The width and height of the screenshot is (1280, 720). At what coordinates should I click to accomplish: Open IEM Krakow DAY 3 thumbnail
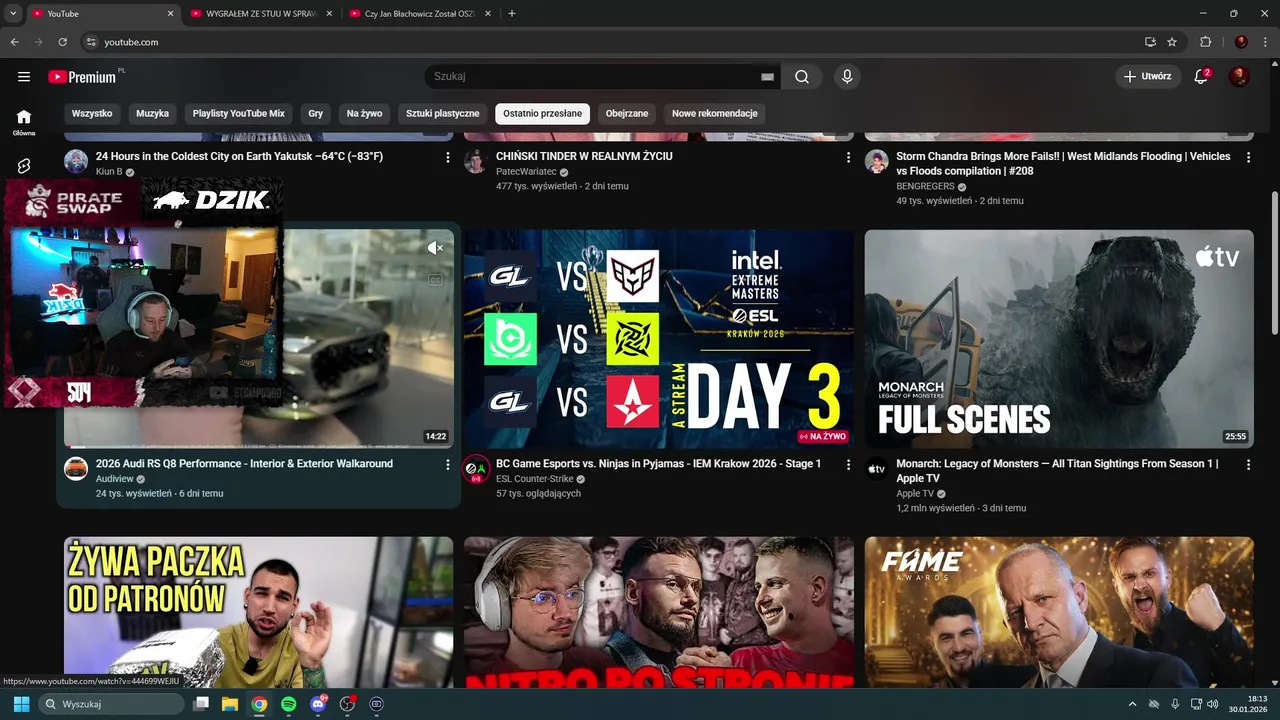pos(659,339)
